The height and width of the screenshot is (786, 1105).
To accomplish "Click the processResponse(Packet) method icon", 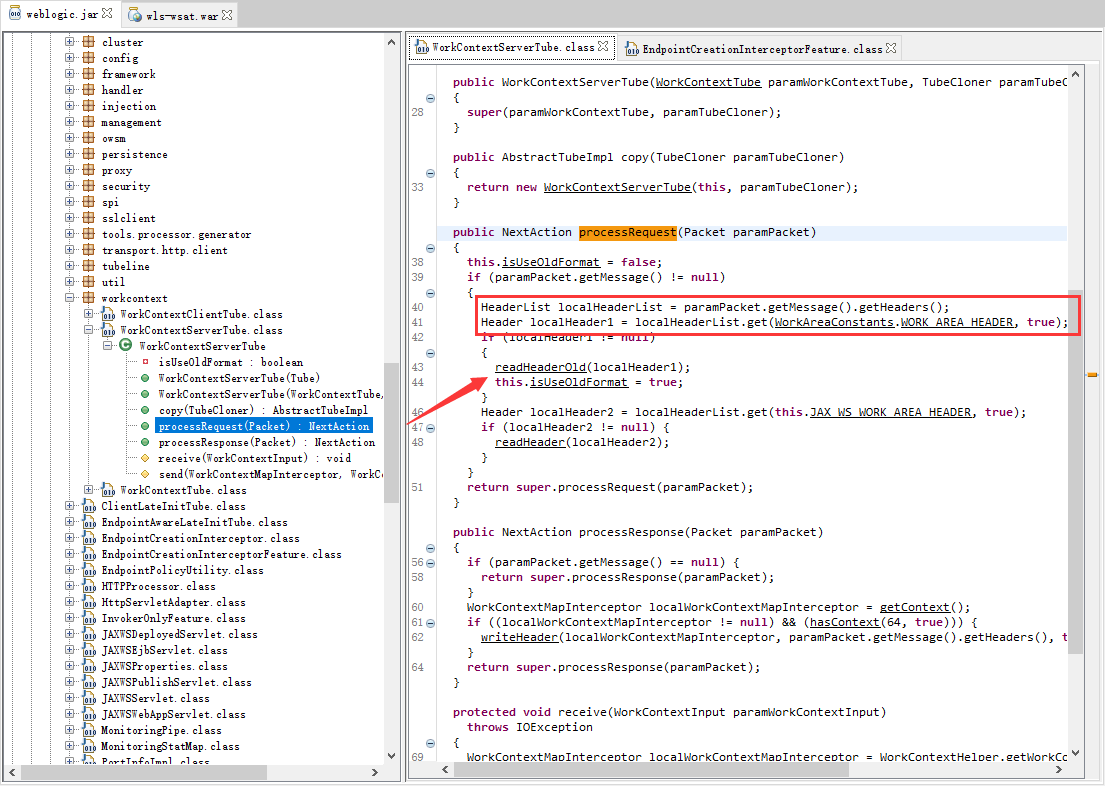I will click(145, 442).
